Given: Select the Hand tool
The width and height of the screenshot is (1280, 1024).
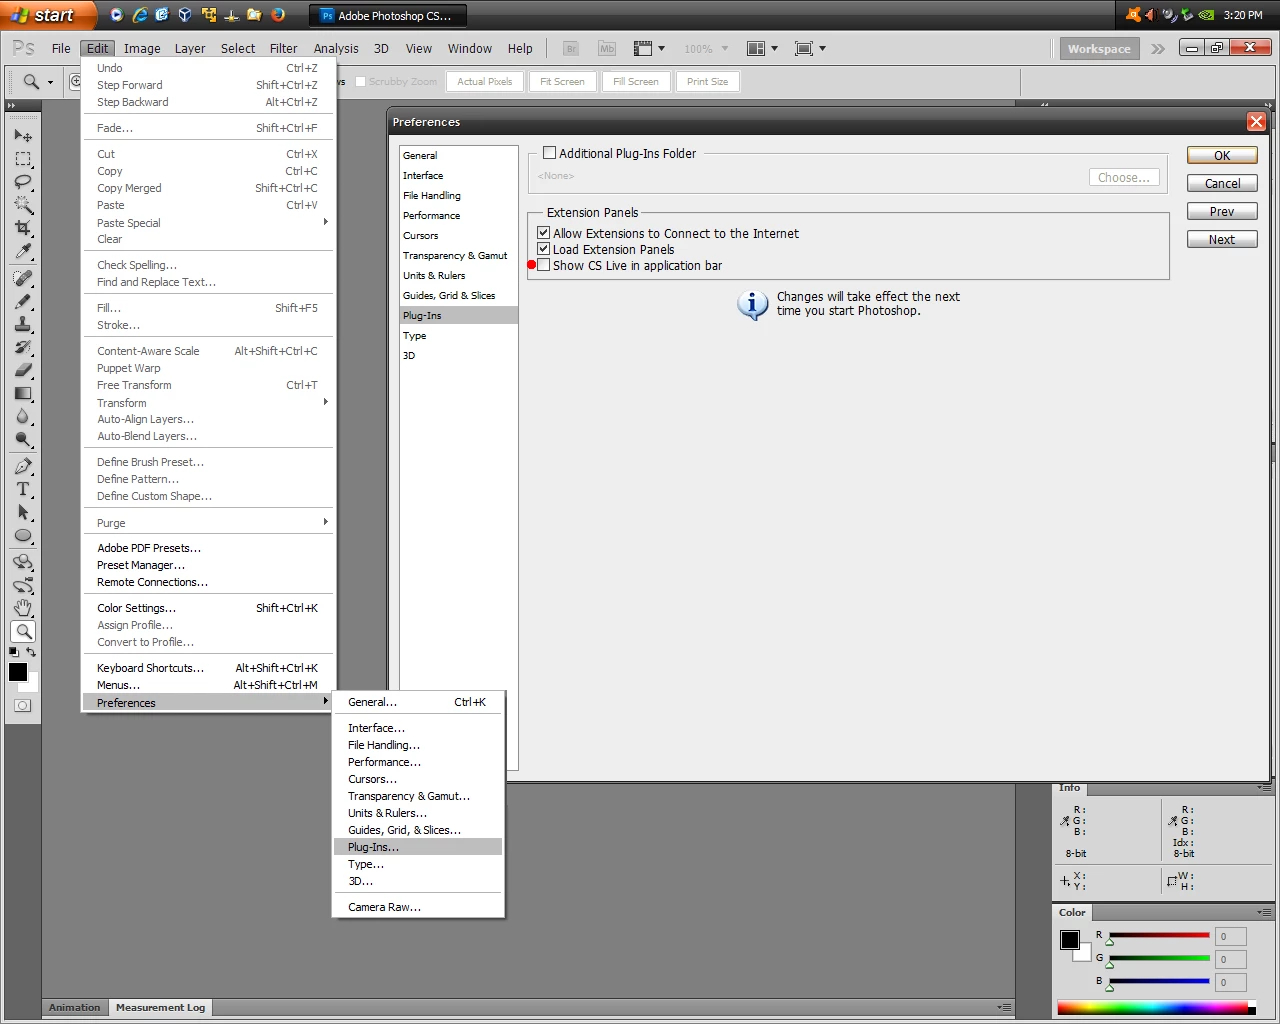Looking at the screenshot, I should click(23, 608).
